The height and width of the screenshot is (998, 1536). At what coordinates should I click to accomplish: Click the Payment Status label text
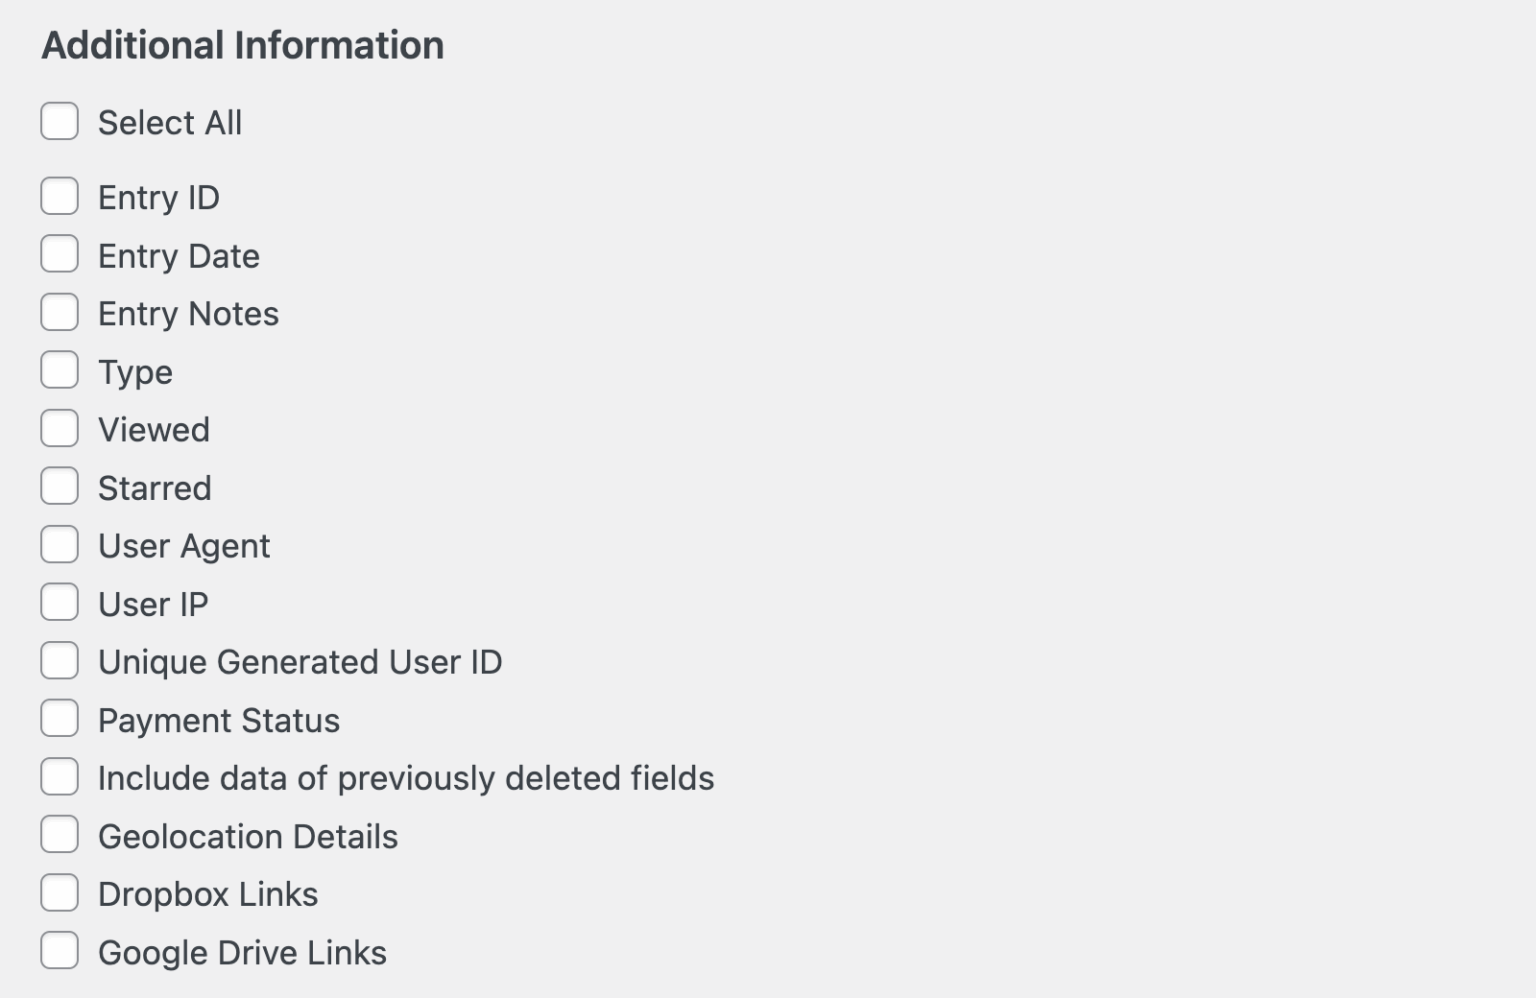(x=218, y=720)
